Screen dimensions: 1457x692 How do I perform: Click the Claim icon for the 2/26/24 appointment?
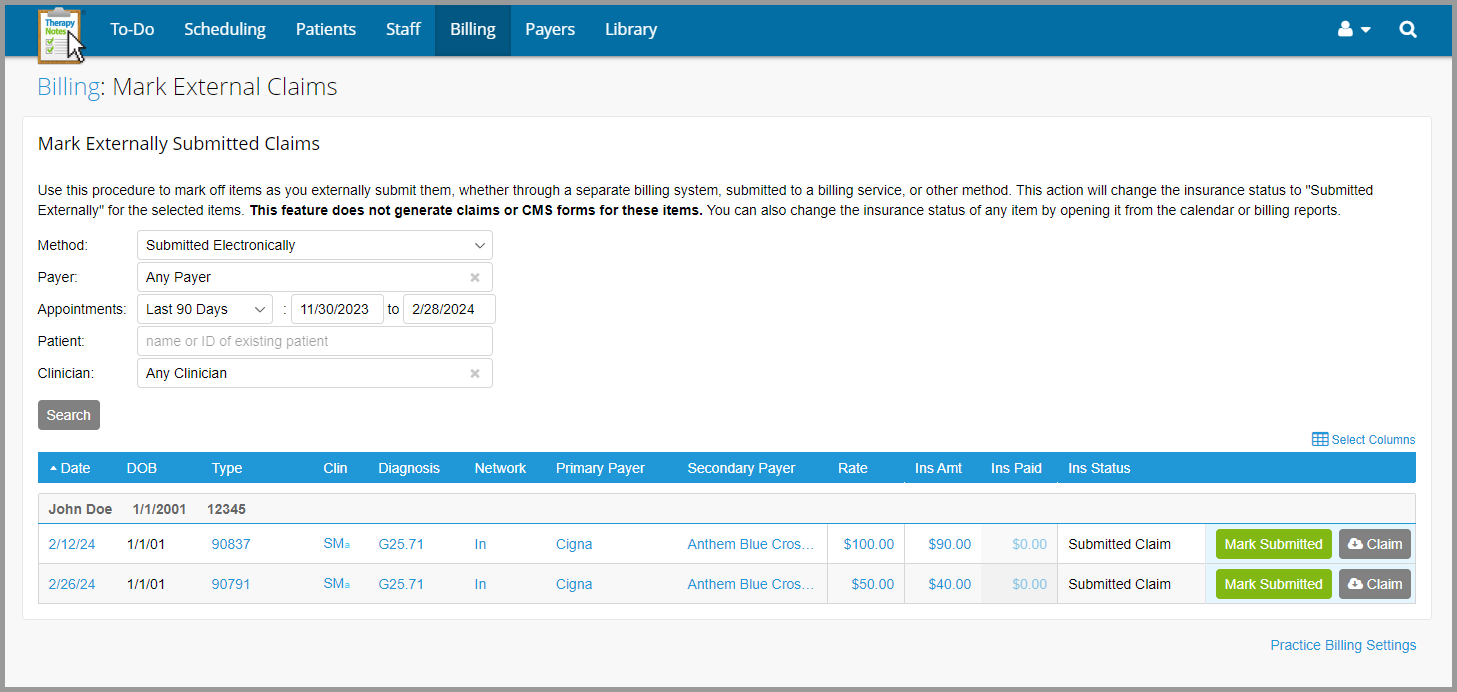pyautogui.click(x=1374, y=583)
